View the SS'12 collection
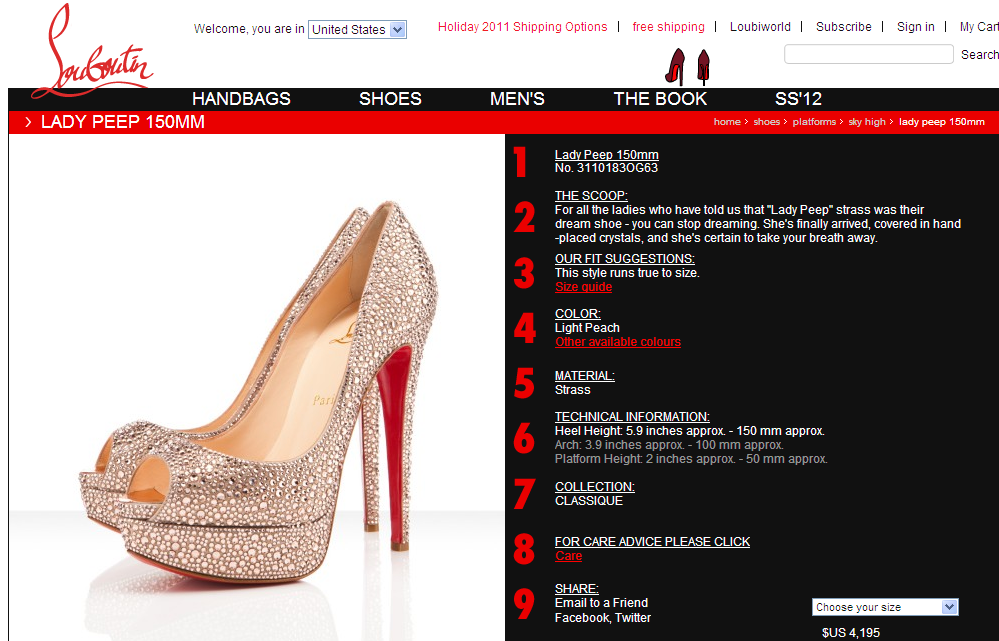The height and width of the screenshot is (641, 999). click(797, 99)
